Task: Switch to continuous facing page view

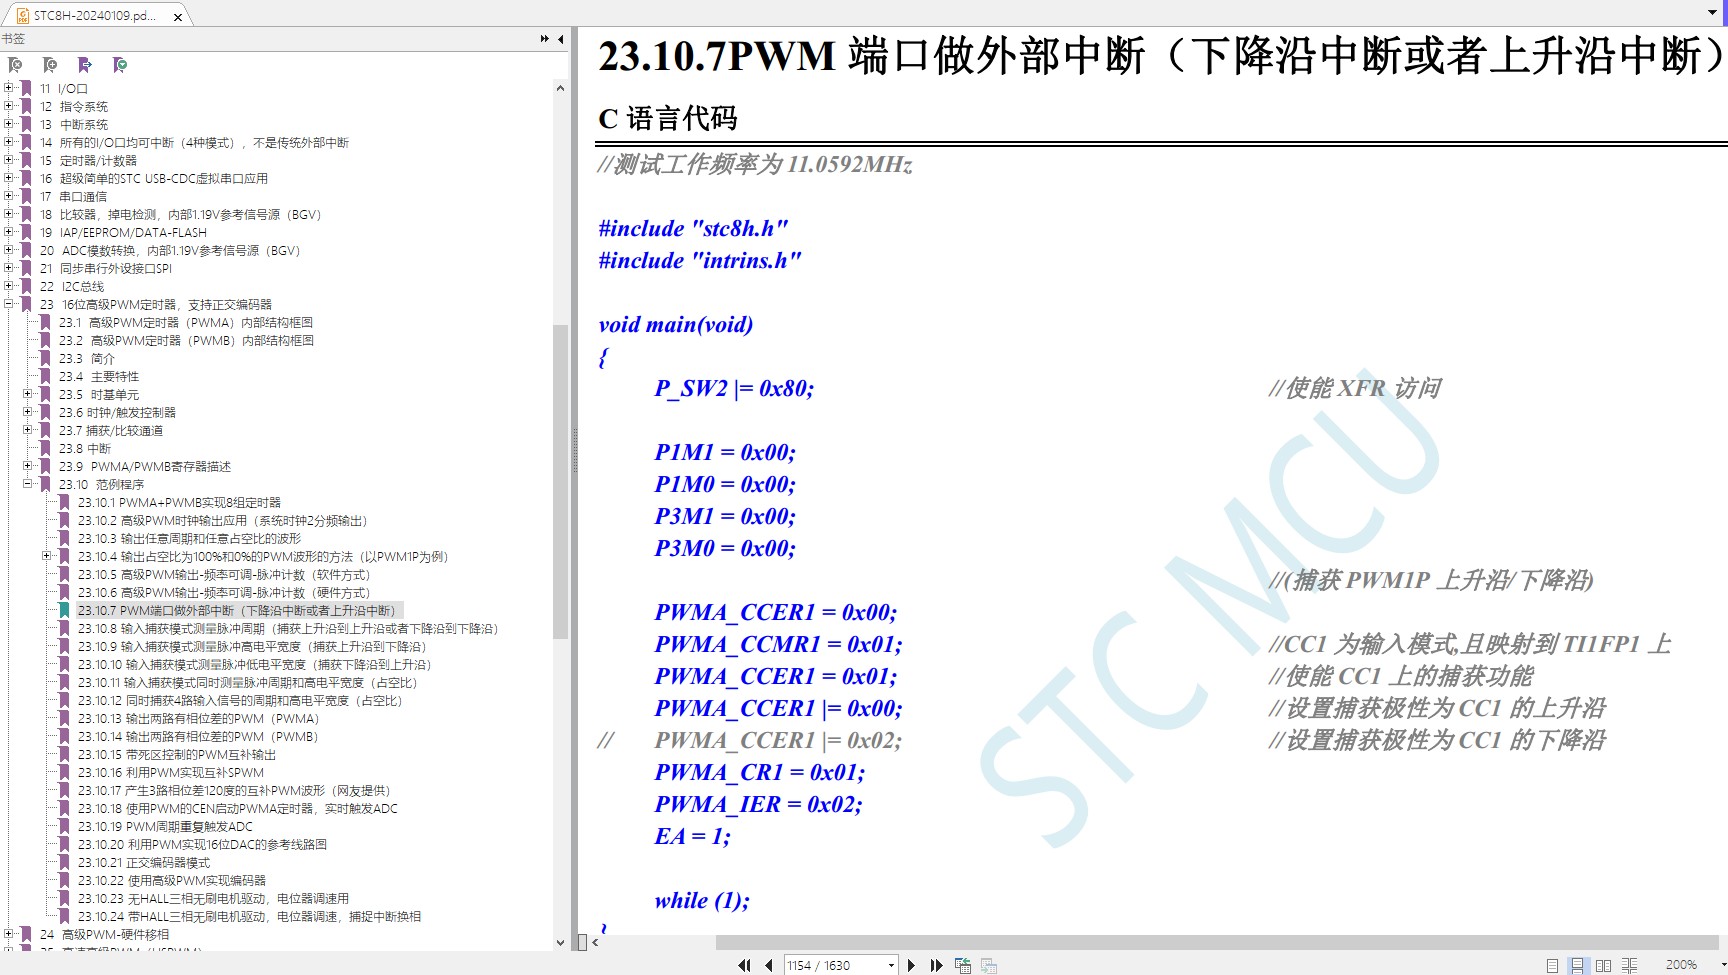Action: tap(1629, 965)
